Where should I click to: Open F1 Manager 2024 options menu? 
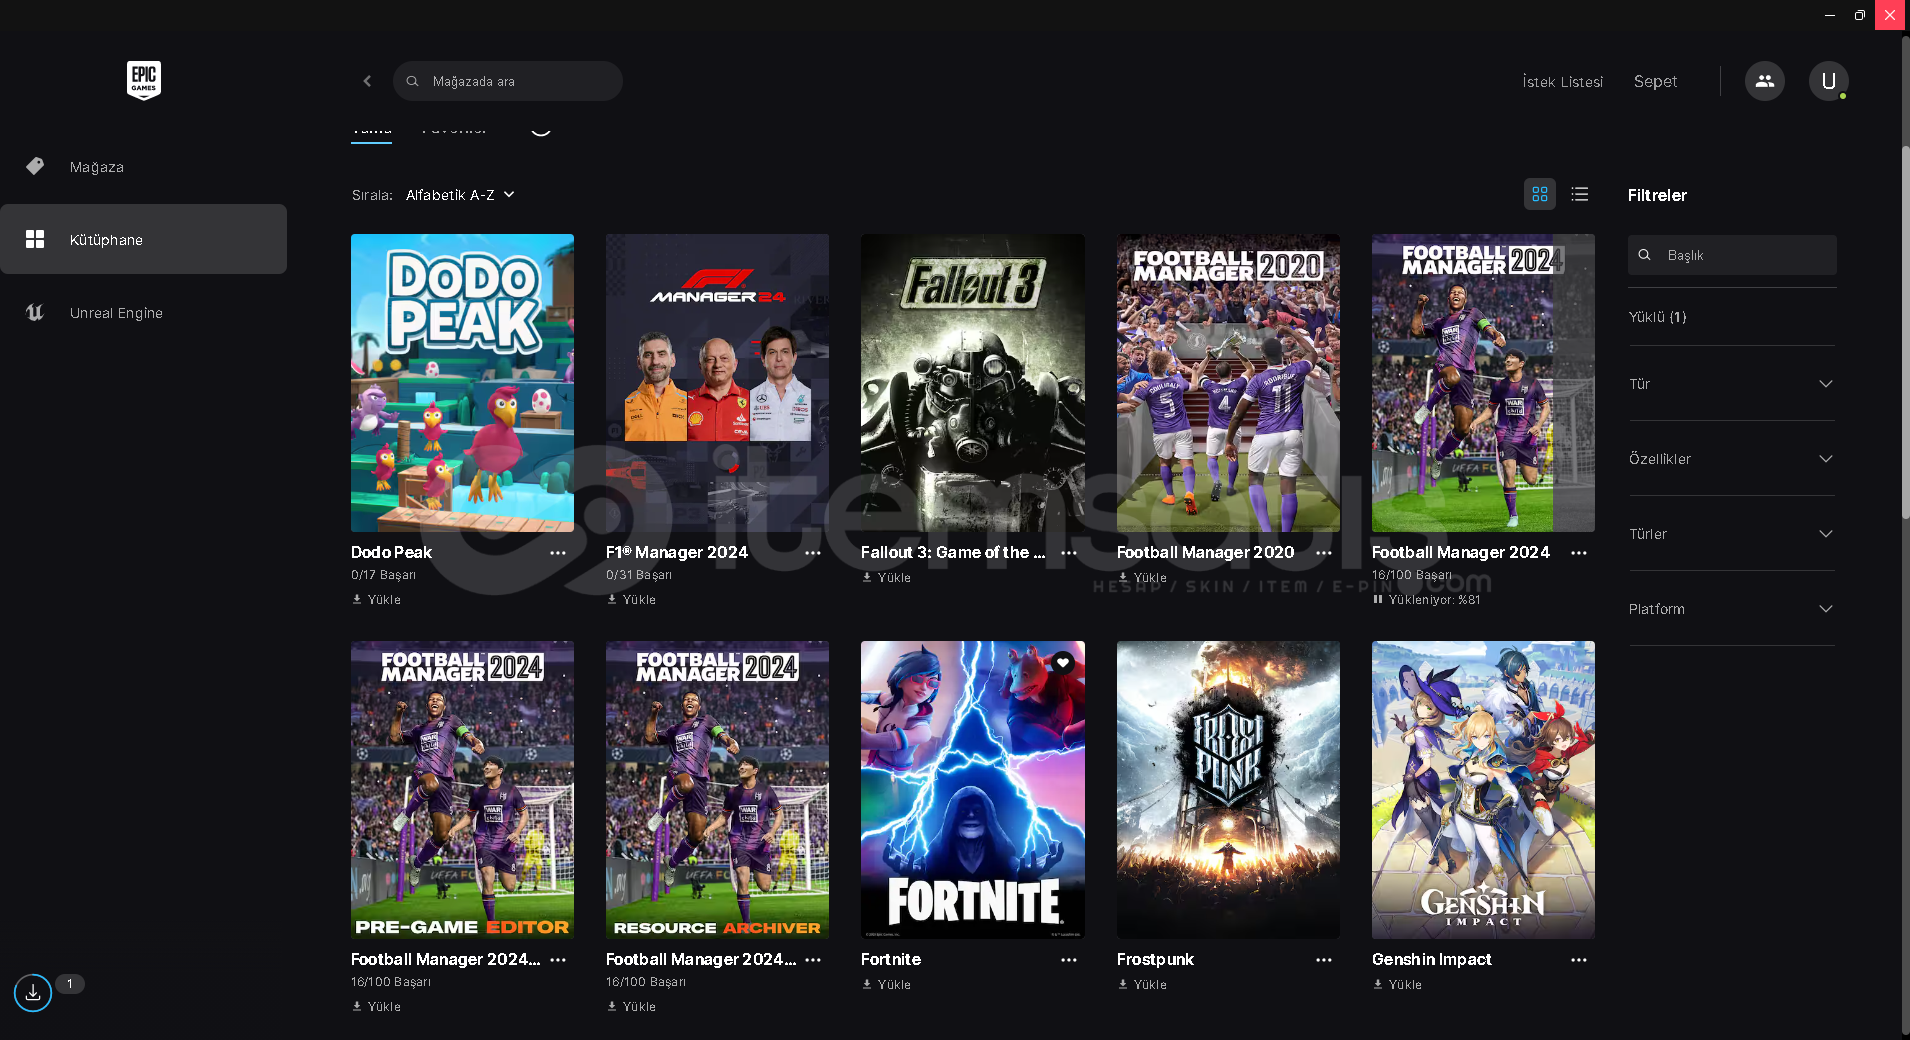813,553
